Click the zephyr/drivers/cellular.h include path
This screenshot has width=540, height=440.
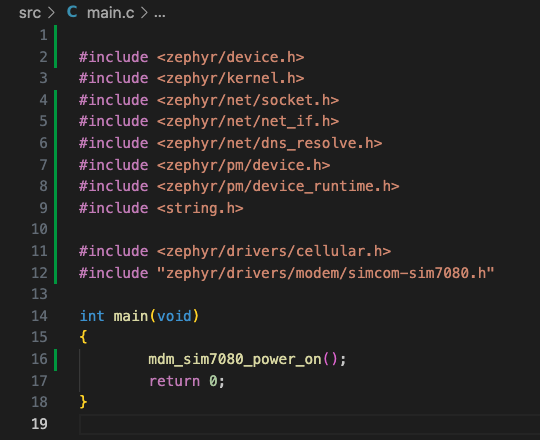tap(274, 251)
